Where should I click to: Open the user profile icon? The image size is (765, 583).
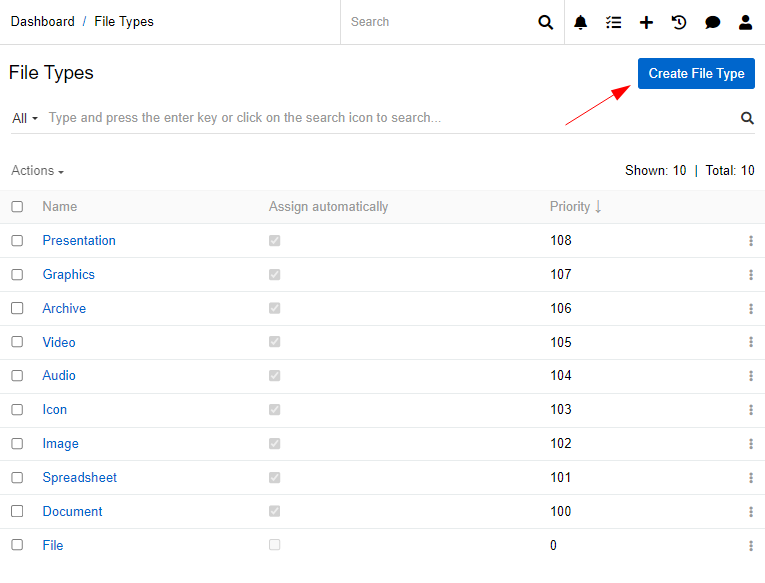coord(745,22)
